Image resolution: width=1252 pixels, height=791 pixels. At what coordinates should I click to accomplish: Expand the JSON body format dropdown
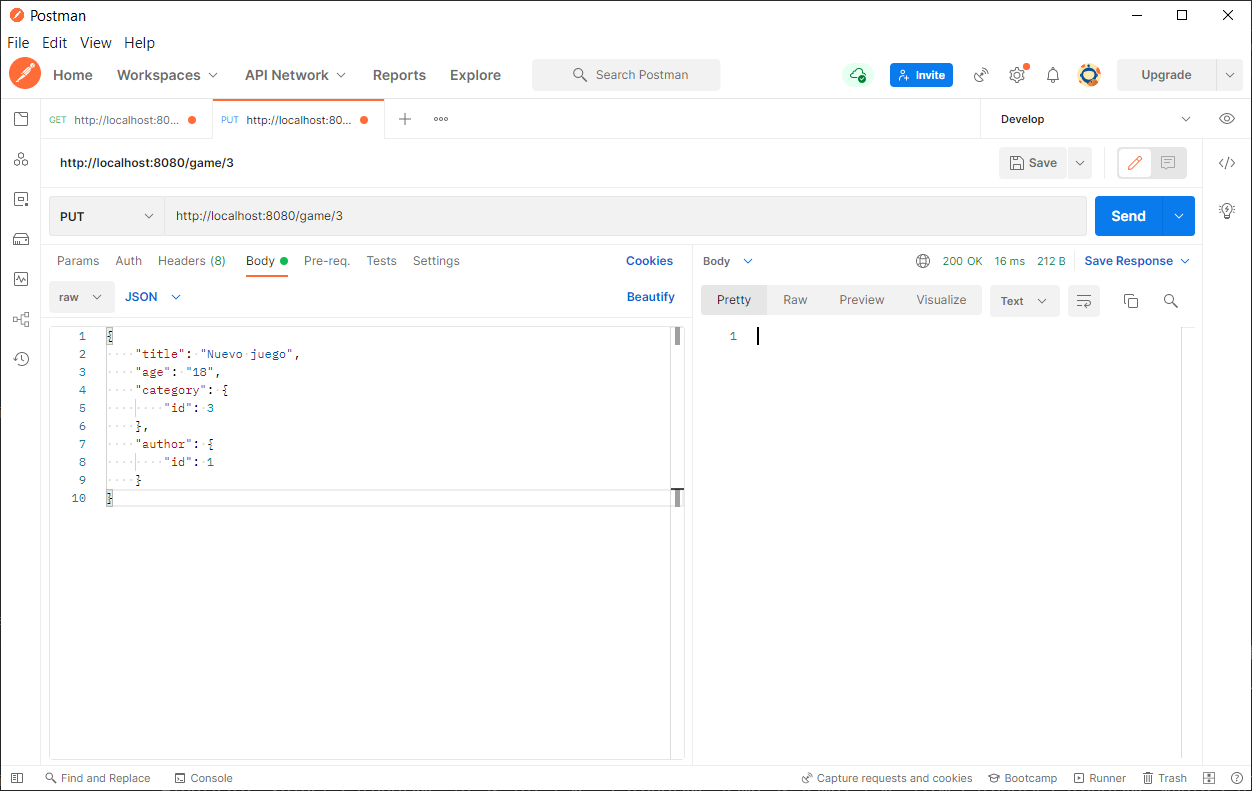153,297
